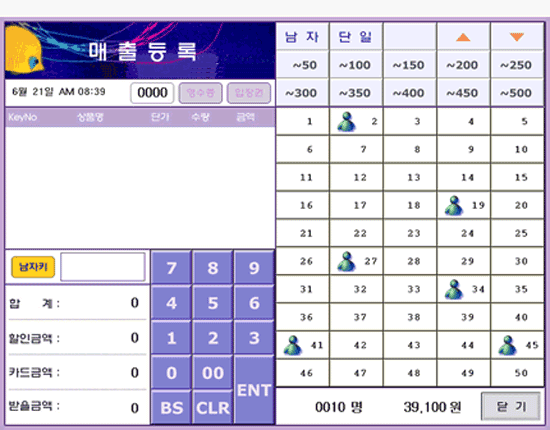Switch to the ~350 locker range
This screenshot has height=430, width=550.
[356, 93]
